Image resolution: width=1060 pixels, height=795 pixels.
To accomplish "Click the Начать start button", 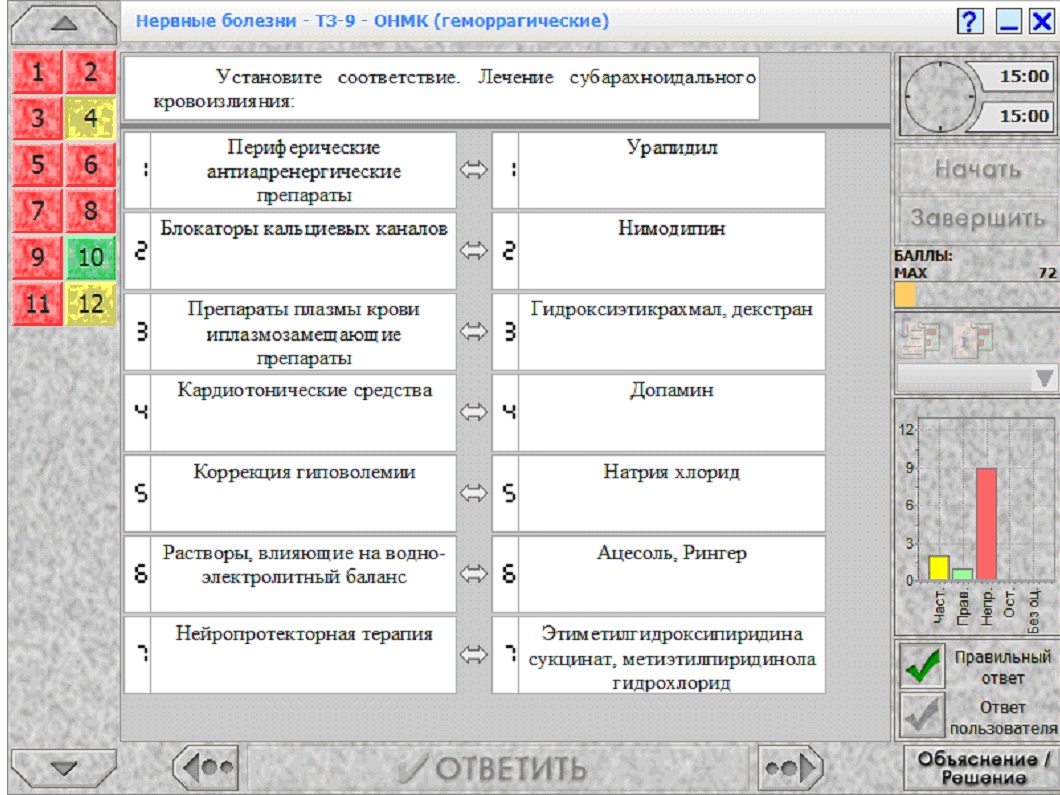I will 978,169.
